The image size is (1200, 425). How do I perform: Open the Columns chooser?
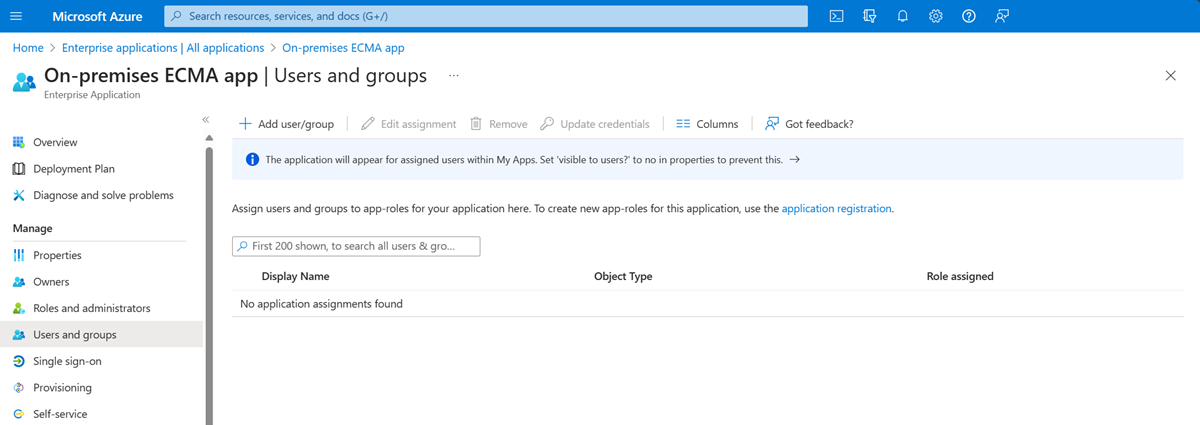point(707,124)
